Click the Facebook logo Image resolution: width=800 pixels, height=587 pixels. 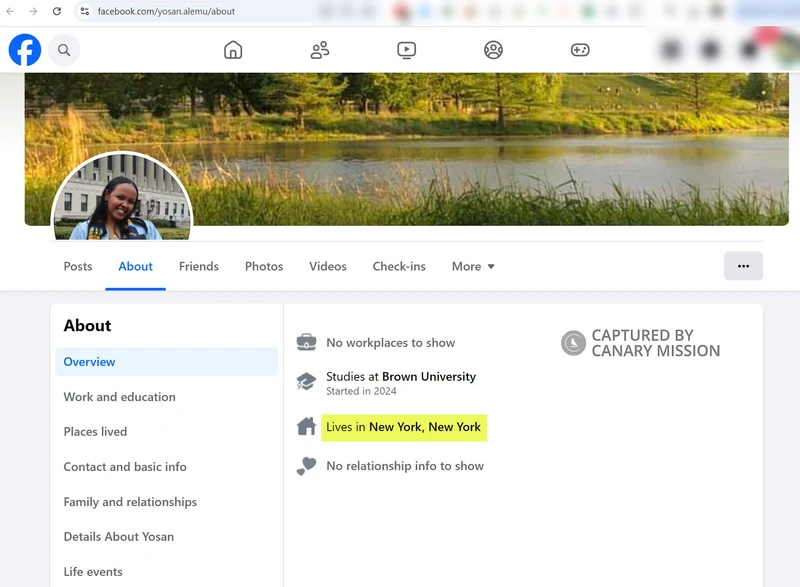(x=23, y=49)
